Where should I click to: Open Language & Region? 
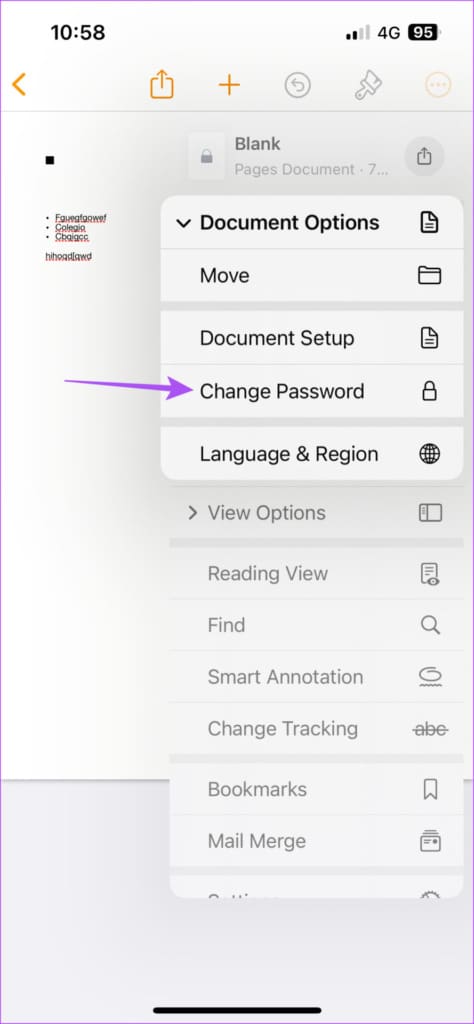tap(312, 454)
